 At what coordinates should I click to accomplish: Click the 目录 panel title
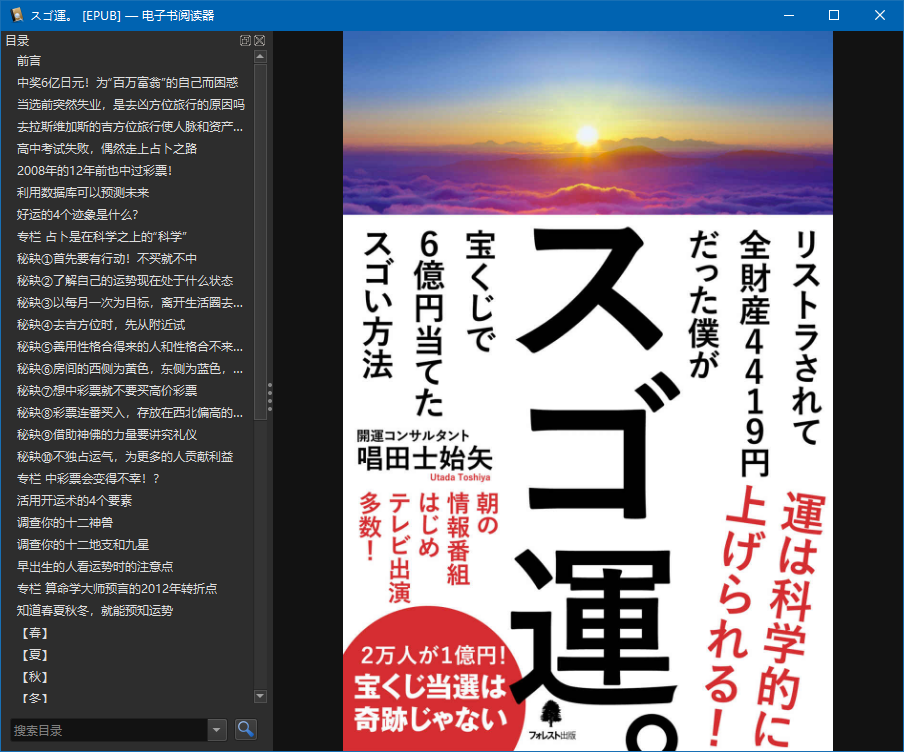click(x=17, y=40)
